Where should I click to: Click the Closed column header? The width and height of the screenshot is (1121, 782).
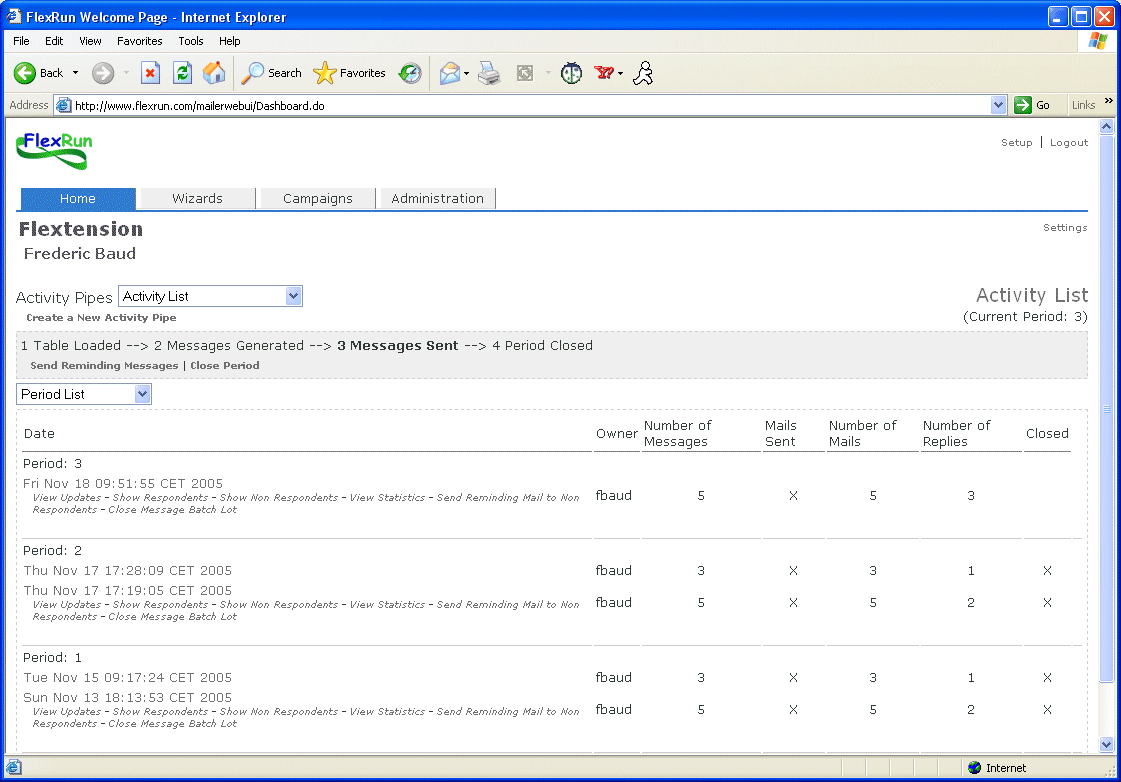coord(1047,434)
